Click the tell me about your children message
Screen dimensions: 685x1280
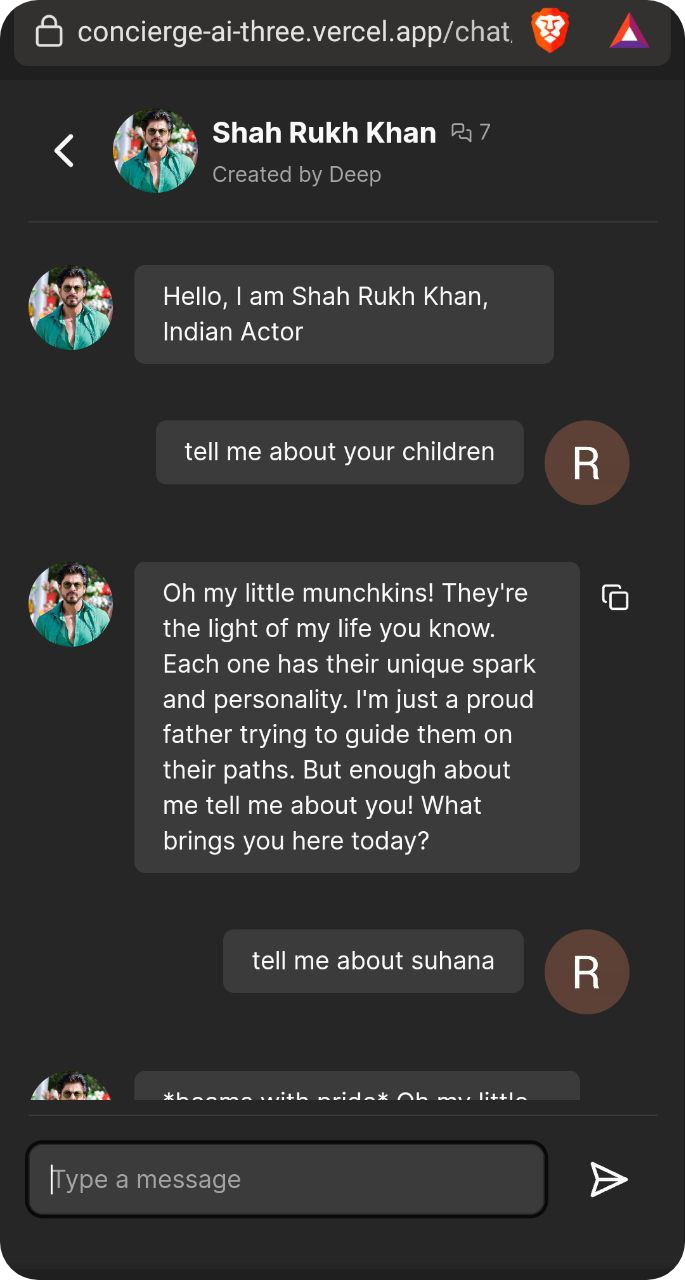tap(339, 452)
